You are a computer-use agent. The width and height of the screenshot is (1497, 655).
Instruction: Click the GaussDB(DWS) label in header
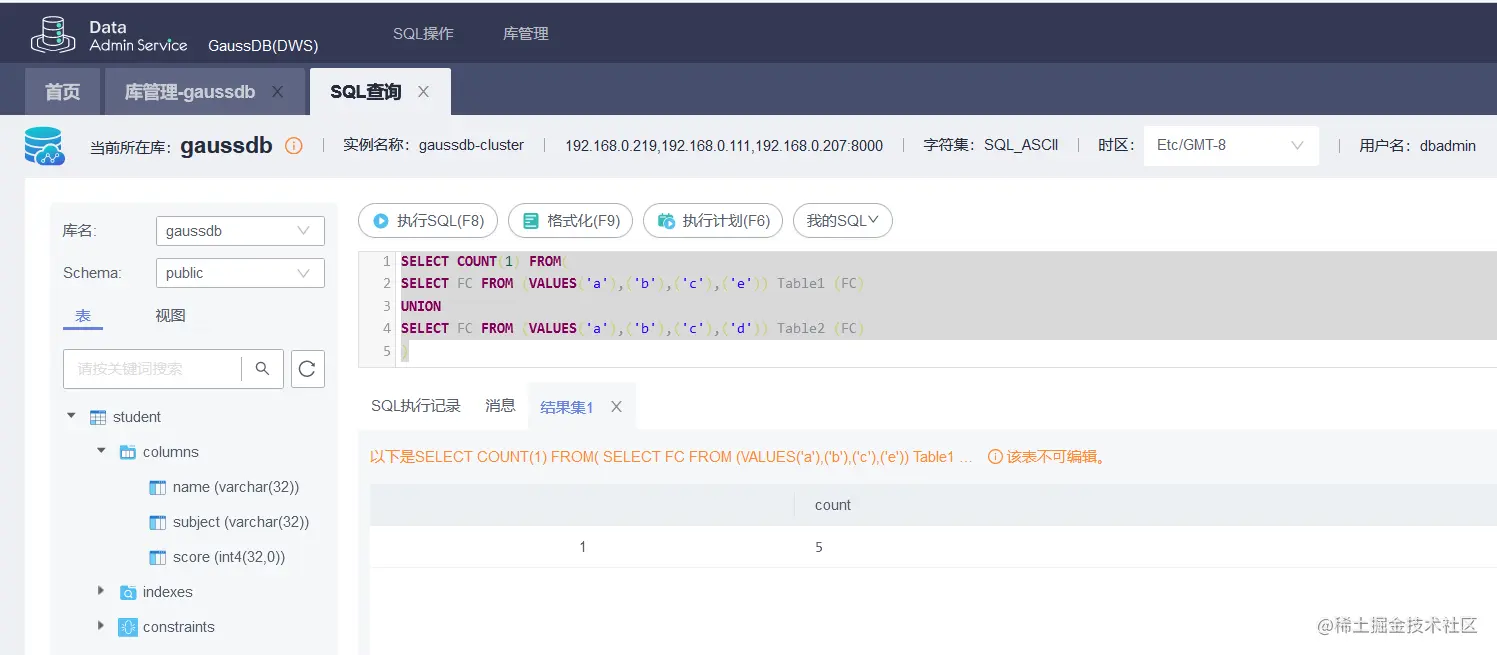263,46
